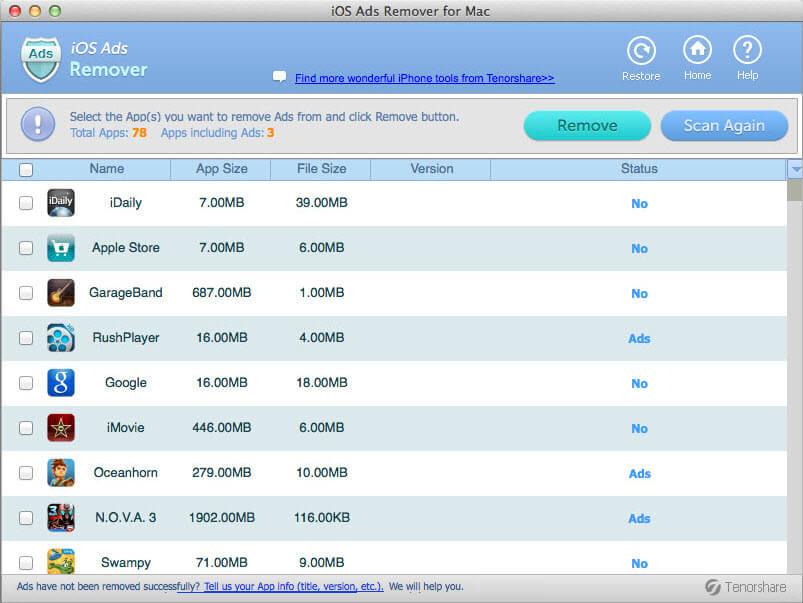This screenshot has height=603, width=803.
Task: Enable the N.O.V.A. 3 checkbox
Action: click(26, 518)
